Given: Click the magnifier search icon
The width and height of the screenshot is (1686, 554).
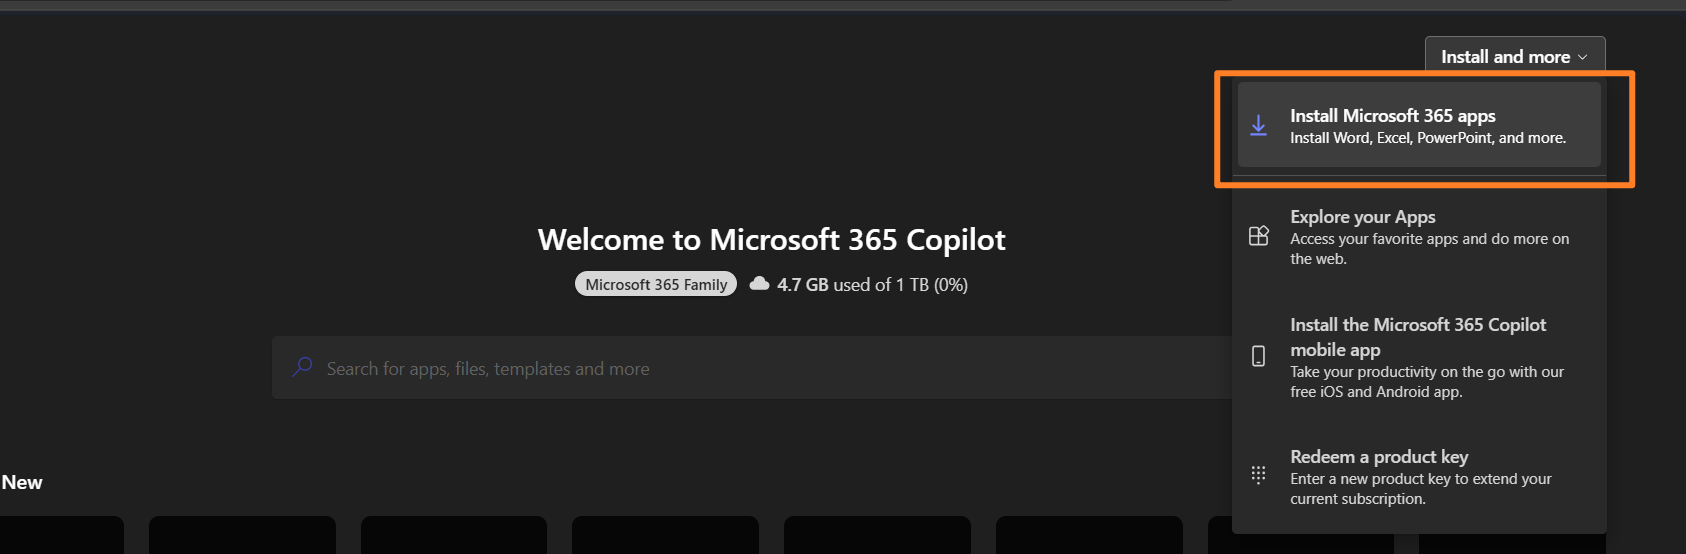Looking at the screenshot, I should point(302,368).
